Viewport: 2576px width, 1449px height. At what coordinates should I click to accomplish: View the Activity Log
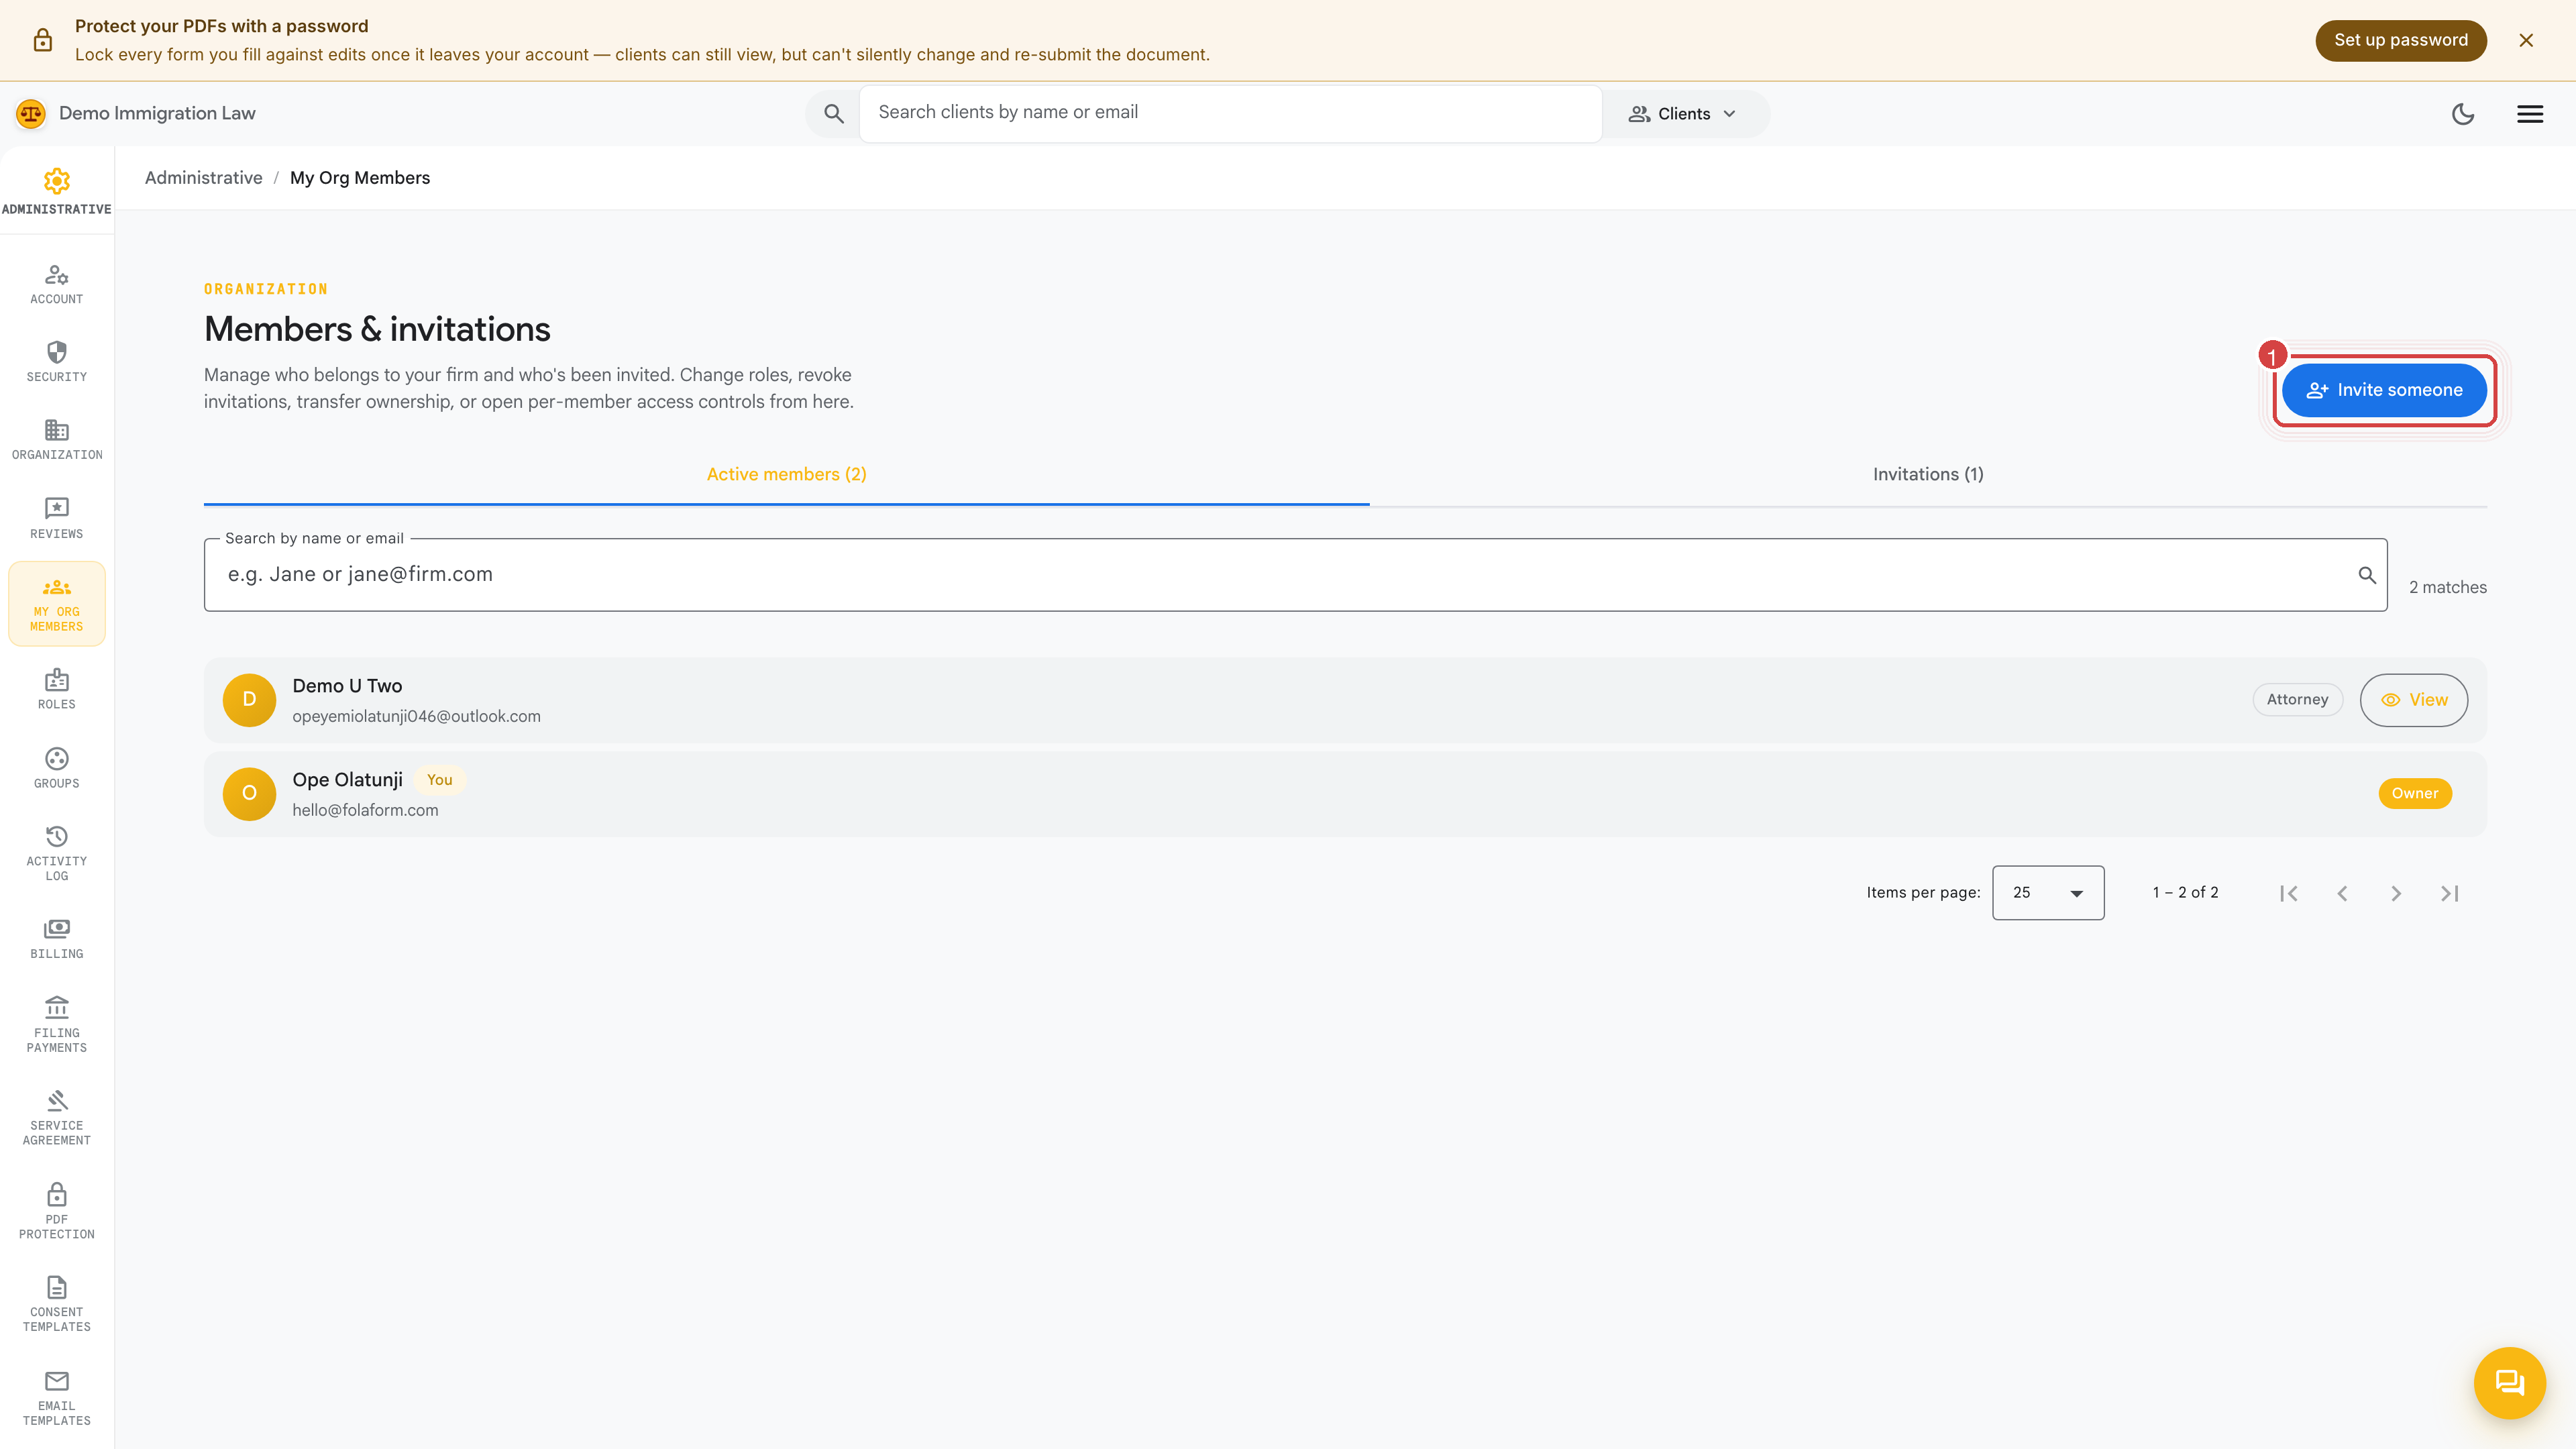coord(57,854)
